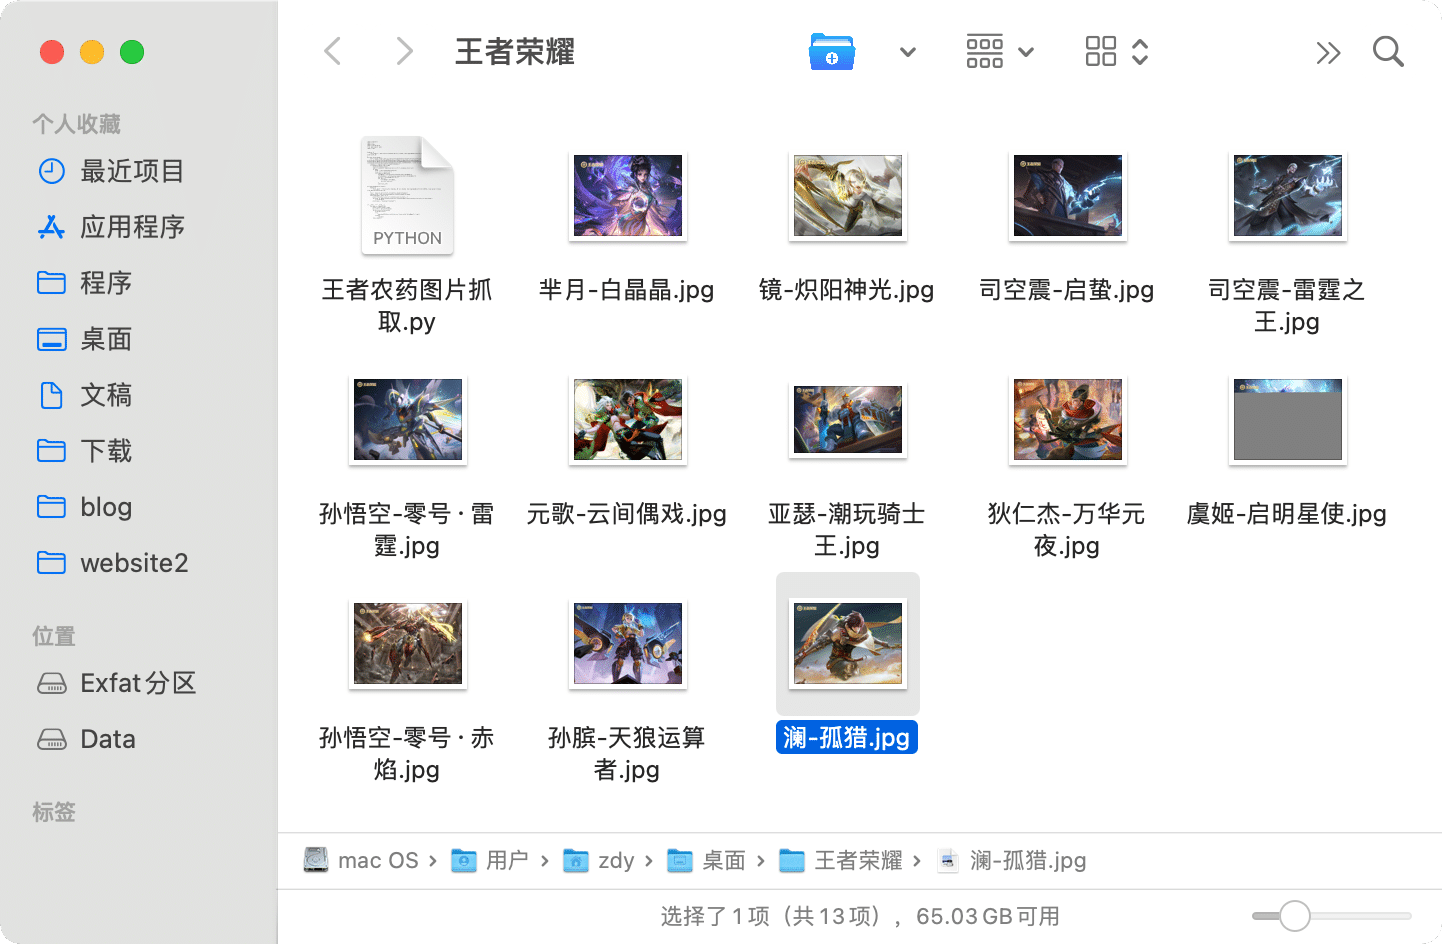Select thumbnail of 镜-炽阳神光.jpg
1442x944 pixels.
[848, 196]
